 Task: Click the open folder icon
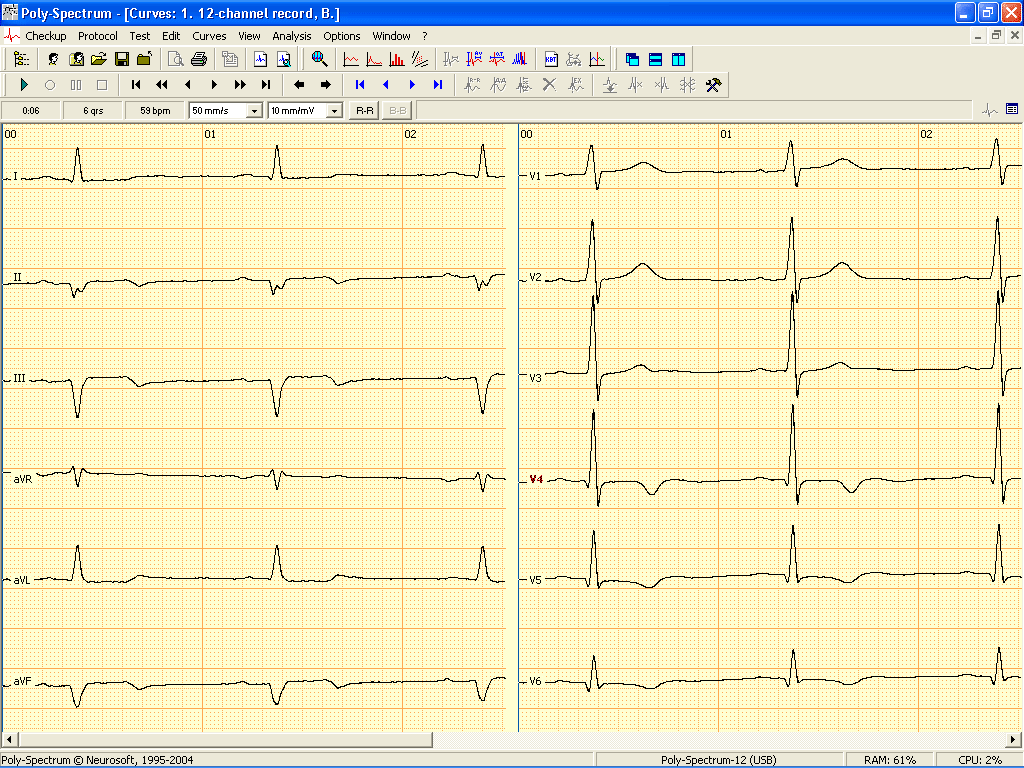[99, 59]
